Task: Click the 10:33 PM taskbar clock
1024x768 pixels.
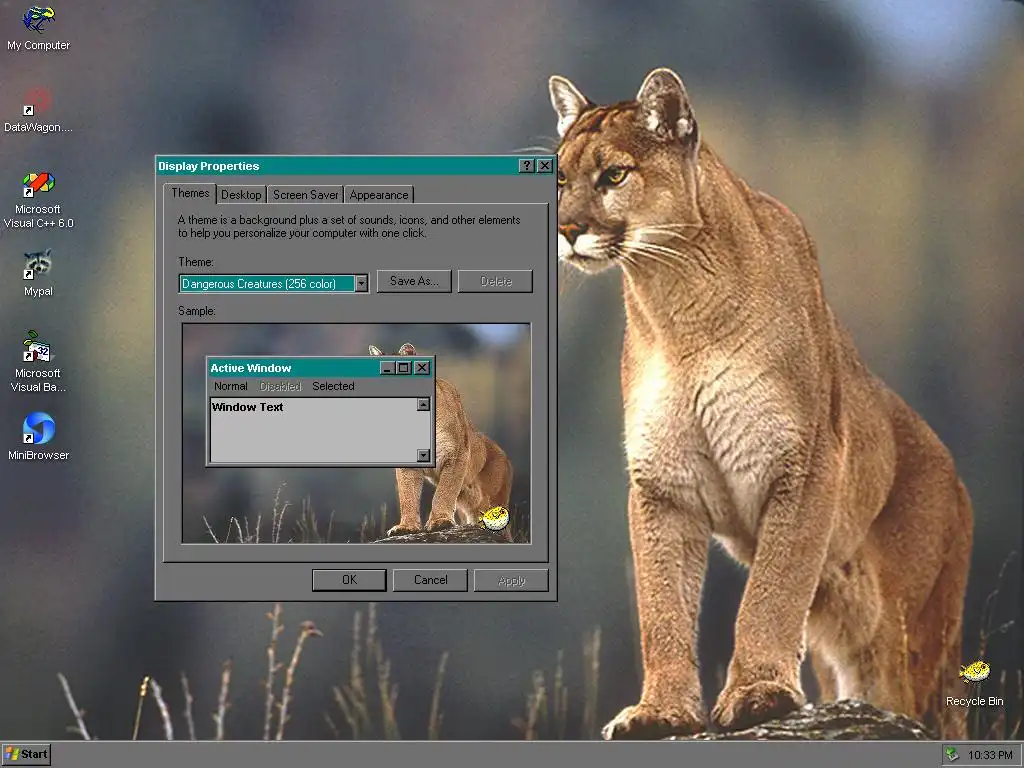Action: [x=990, y=755]
